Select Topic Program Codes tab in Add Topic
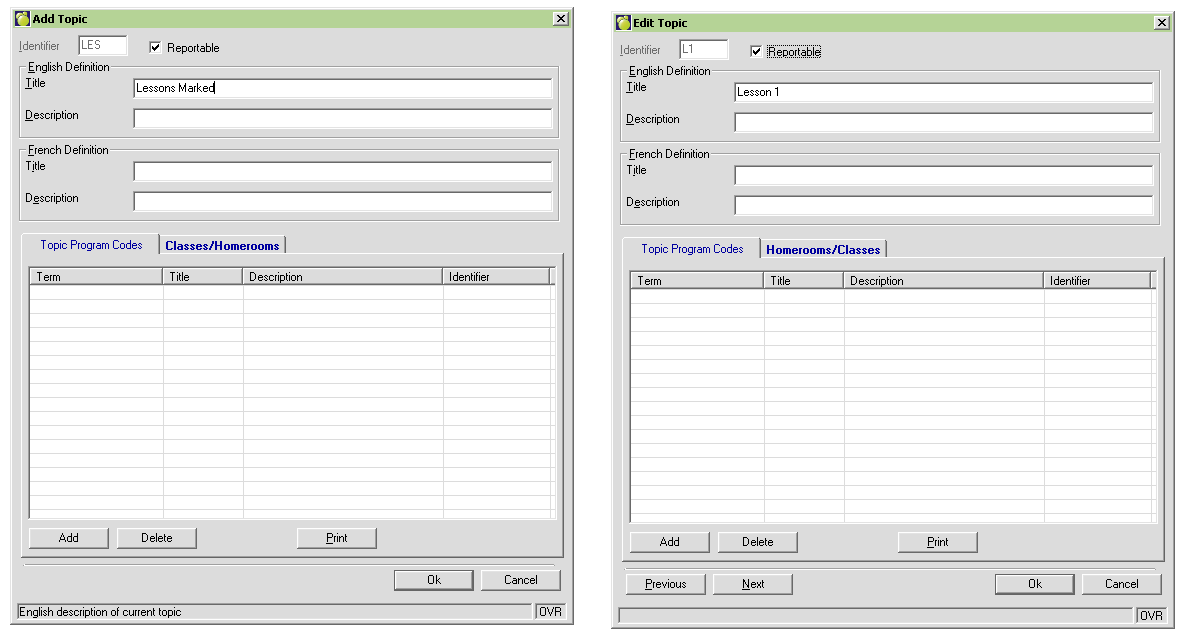 pyautogui.click(x=91, y=245)
